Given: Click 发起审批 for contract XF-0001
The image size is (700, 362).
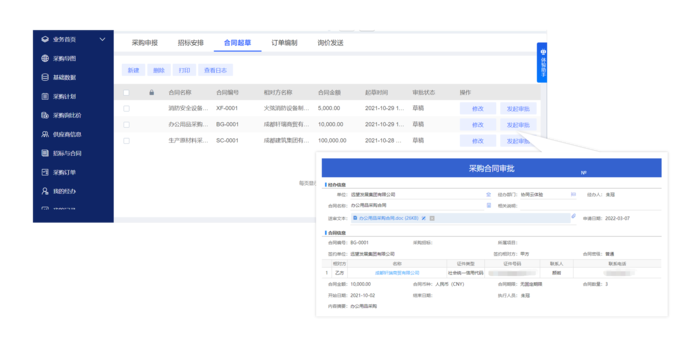Looking at the screenshot, I should 518,108.
